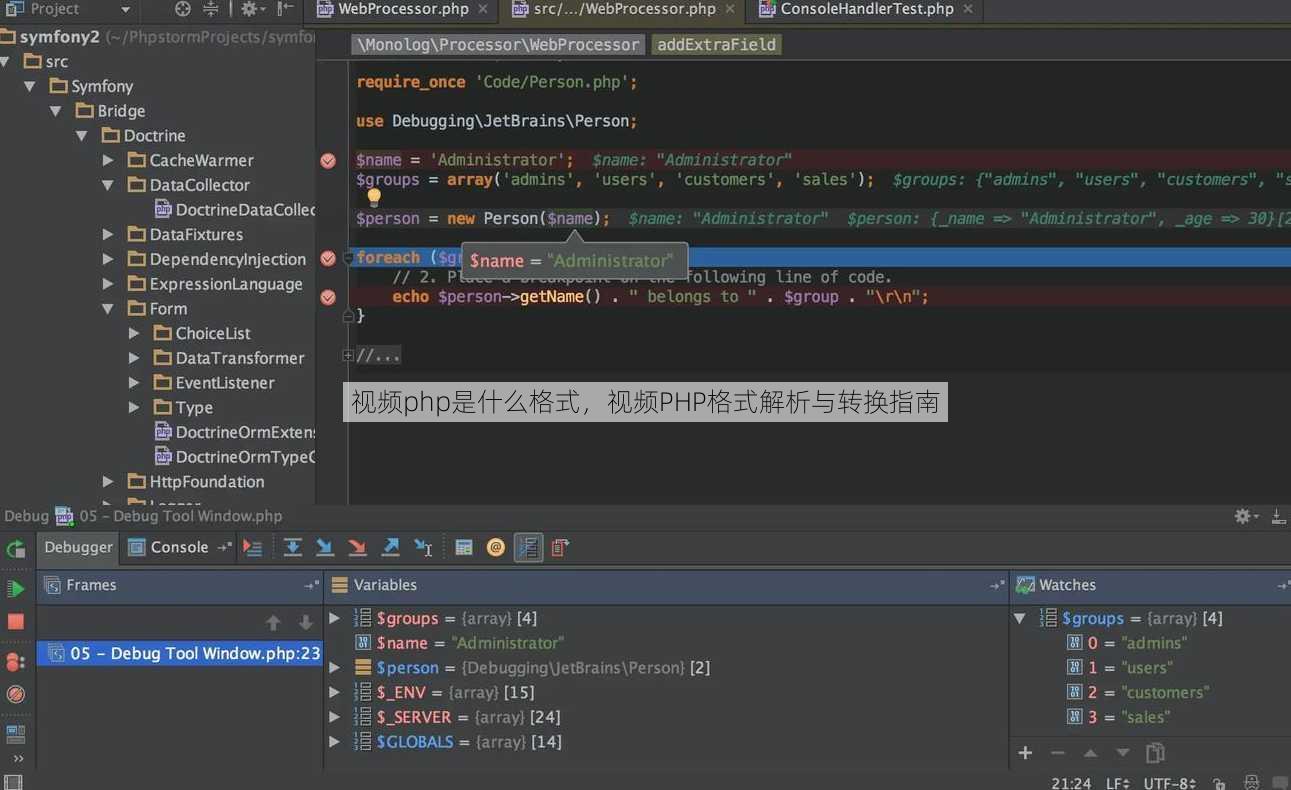Toggle breakpoint on the echo $person line
1291x790 pixels.
(328, 297)
